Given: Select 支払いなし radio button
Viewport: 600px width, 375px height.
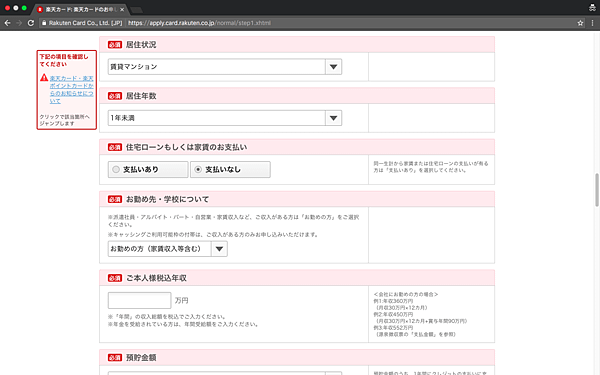Looking at the screenshot, I should [x=230, y=170].
